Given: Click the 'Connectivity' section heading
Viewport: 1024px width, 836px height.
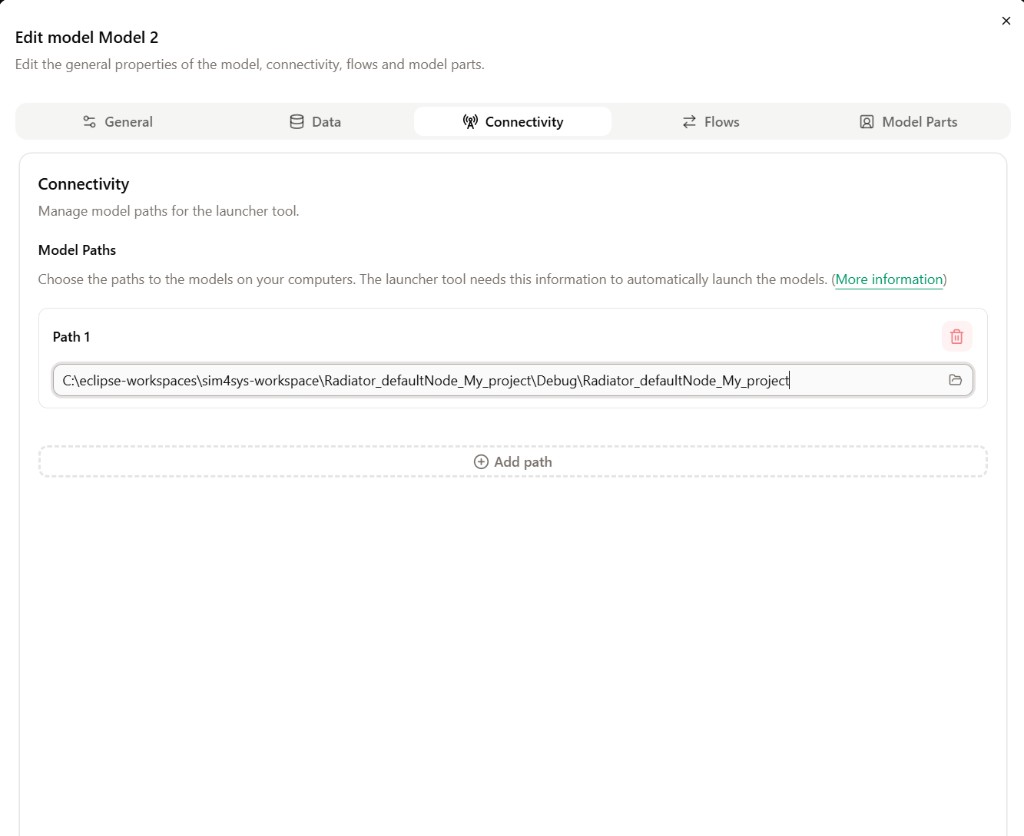Looking at the screenshot, I should 84,184.
